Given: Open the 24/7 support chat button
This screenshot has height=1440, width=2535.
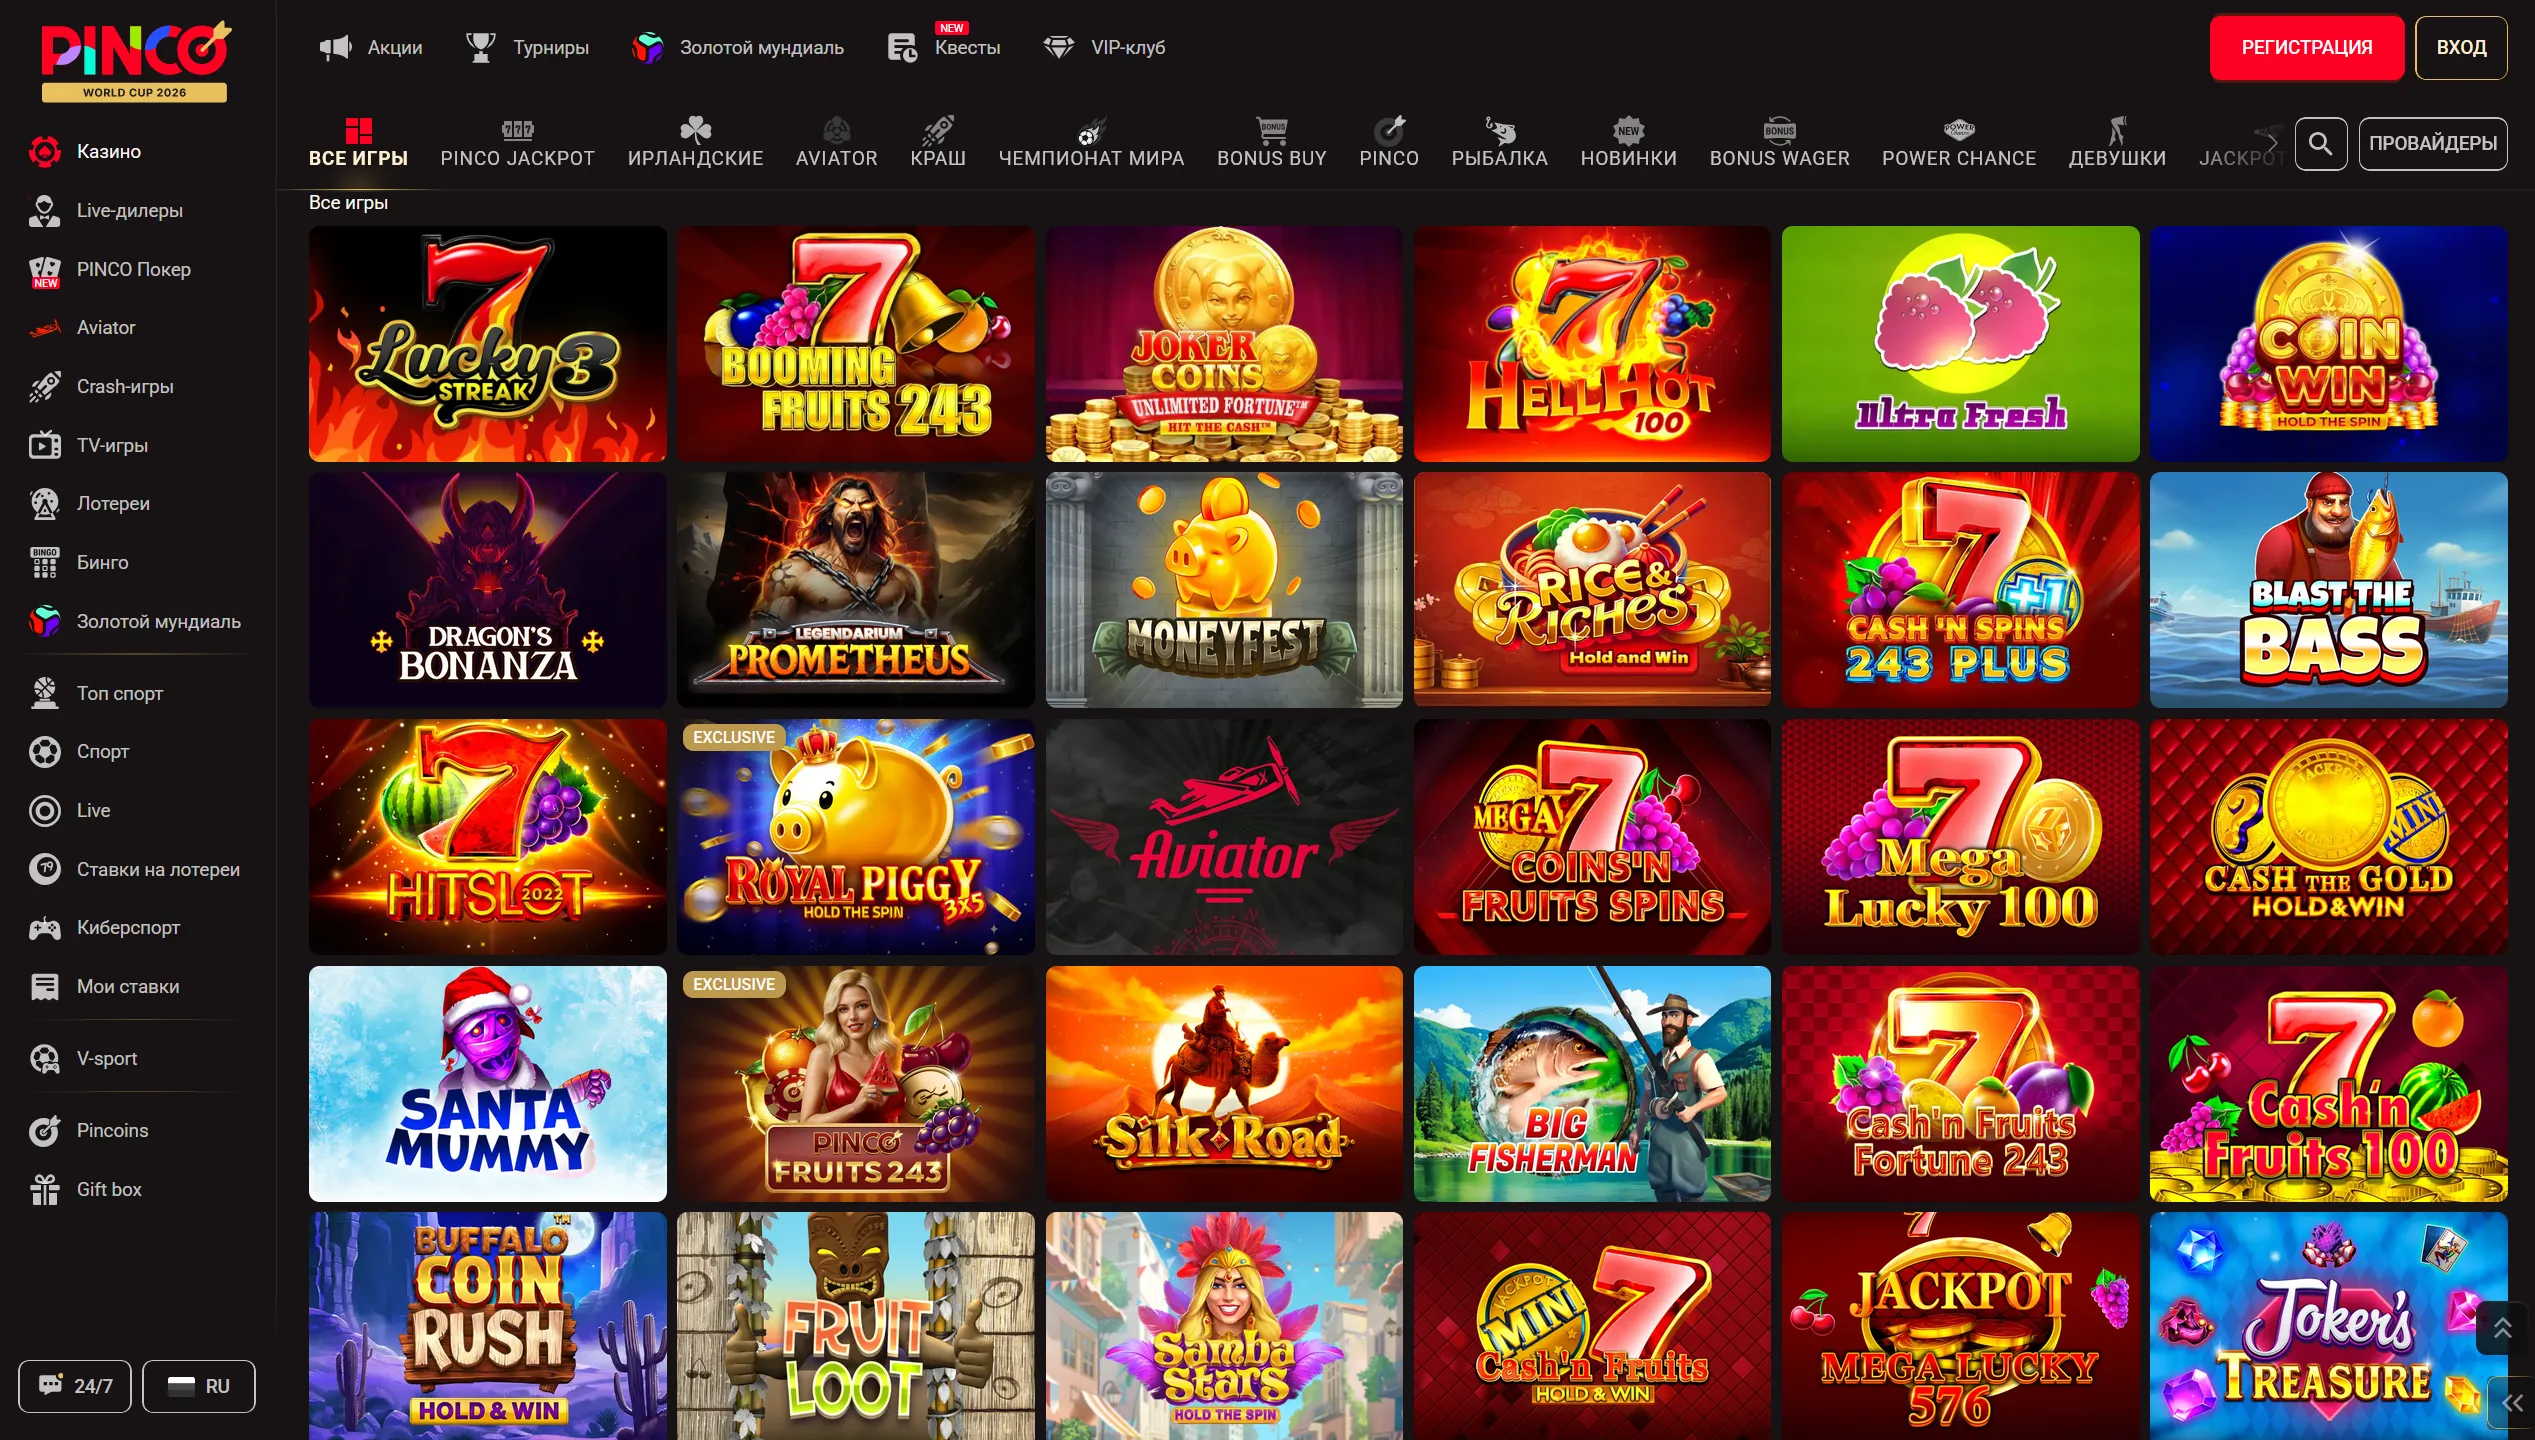Looking at the screenshot, I should tap(75, 1386).
